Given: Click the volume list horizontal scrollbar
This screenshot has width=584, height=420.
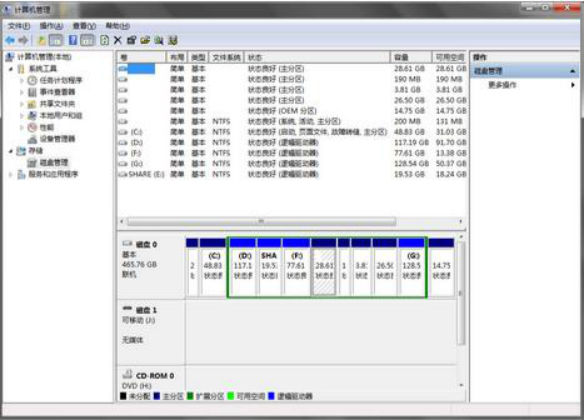Looking at the screenshot, I should (292, 222).
